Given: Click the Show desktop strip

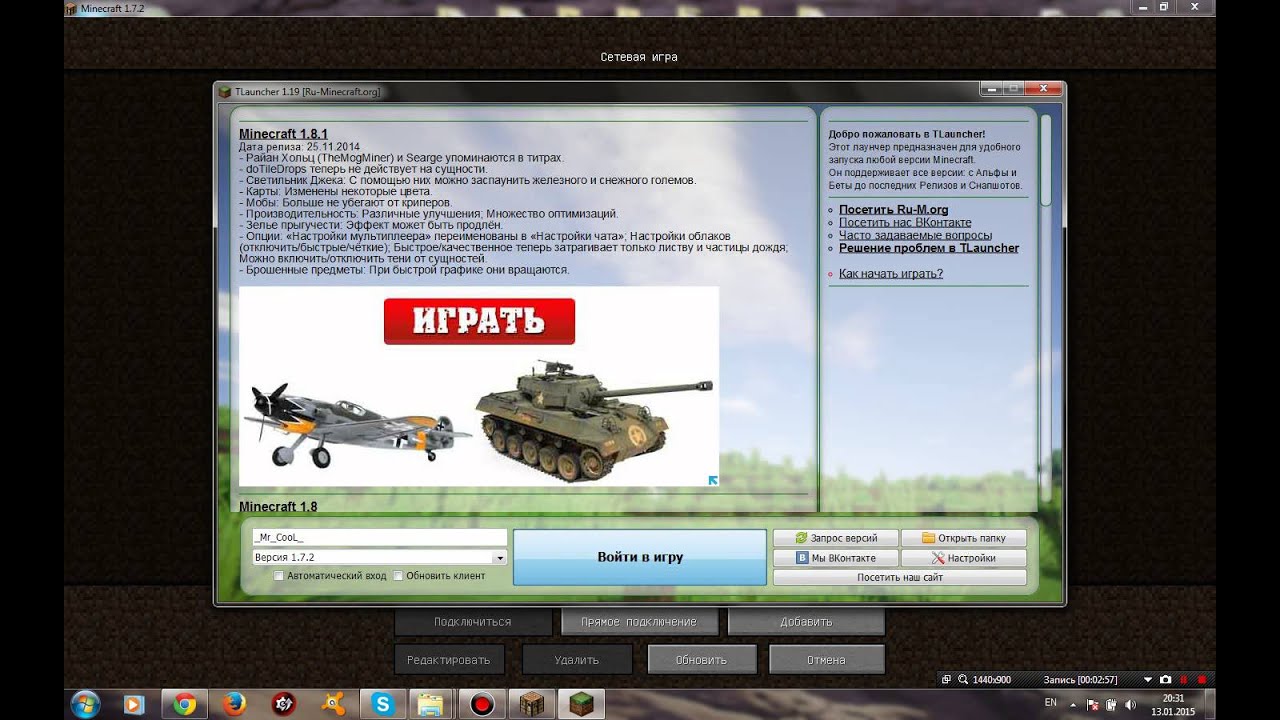Looking at the screenshot, I should tap(1209, 704).
